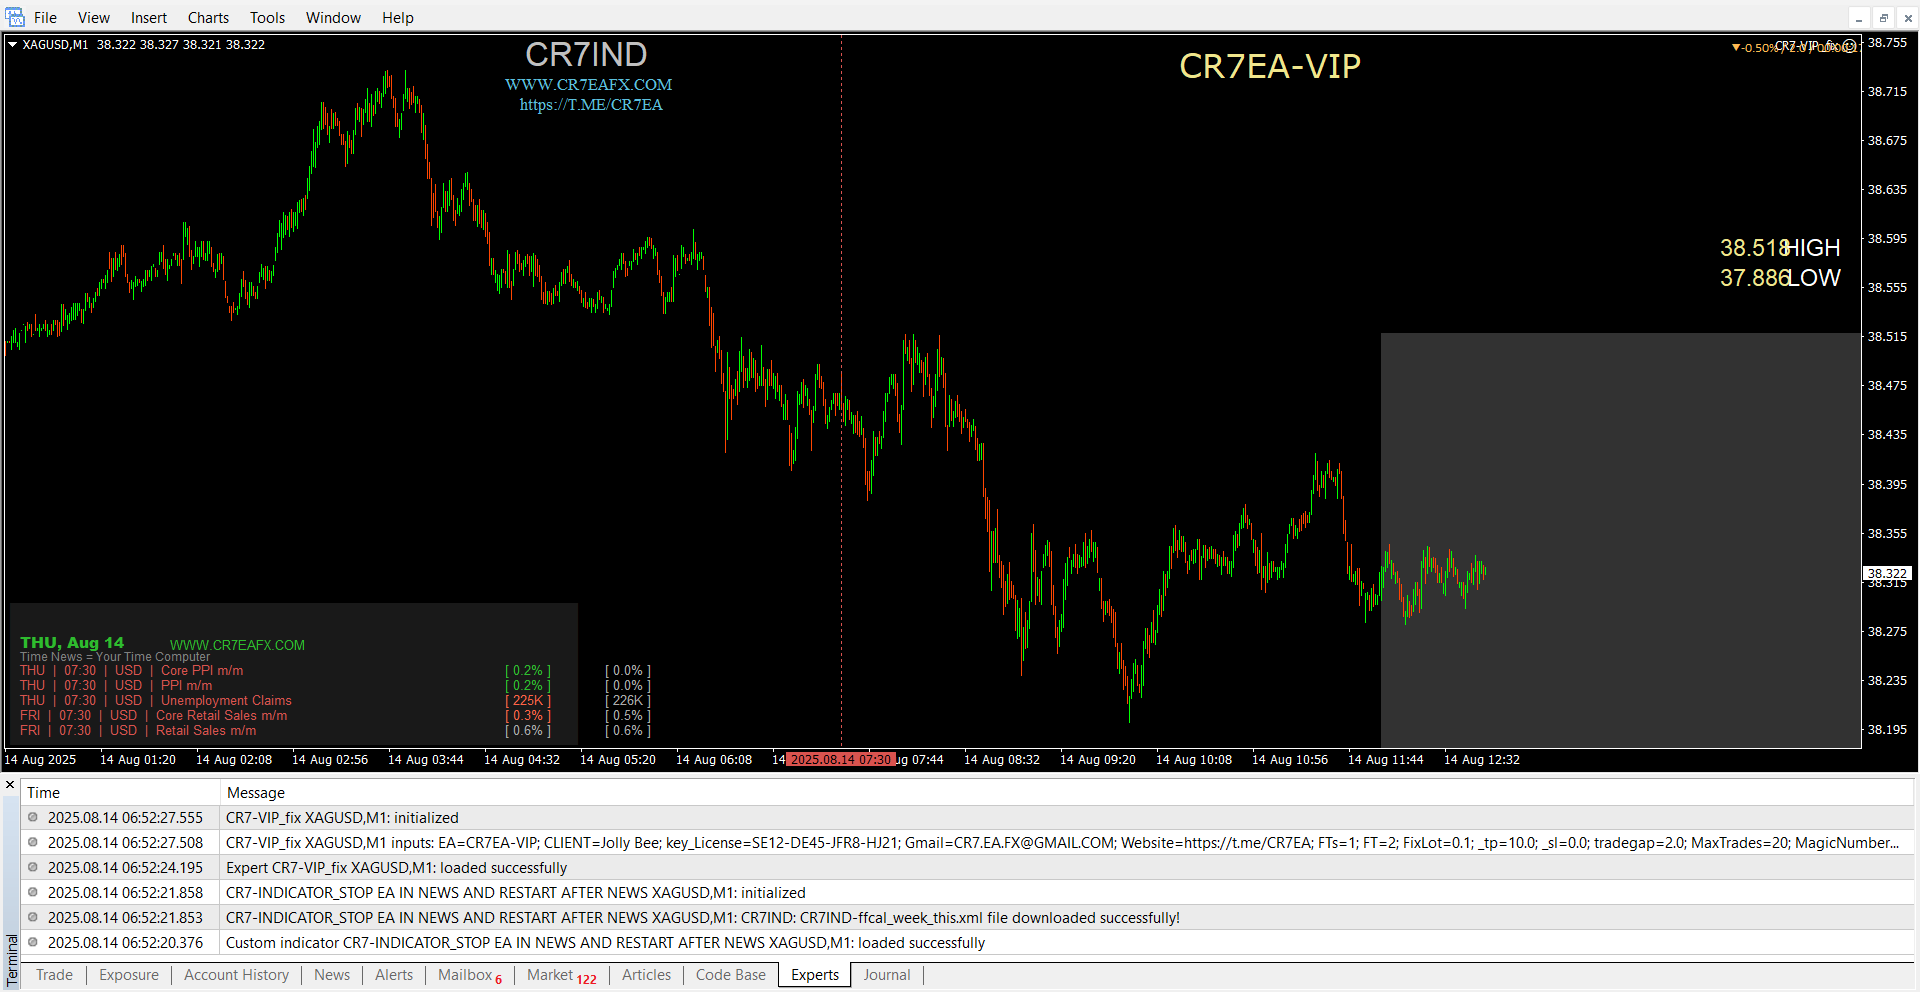
Task: Click the 38.322 current price label
Action: point(1887,574)
